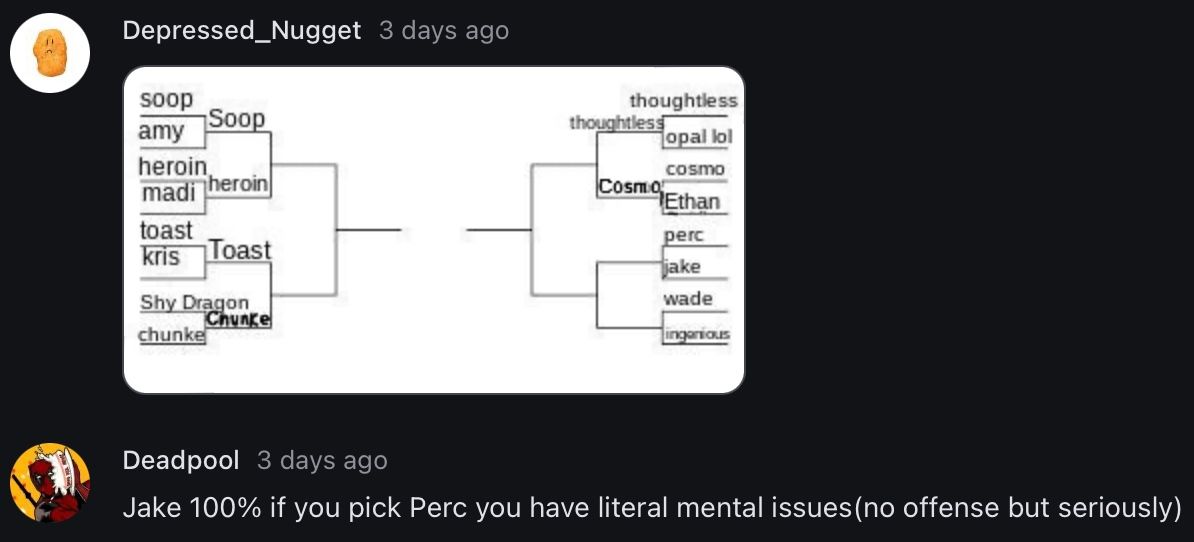Viewport: 1194px width, 542px height.
Task: Click the timestamp next to Deadpool
Action: coord(322,460)
